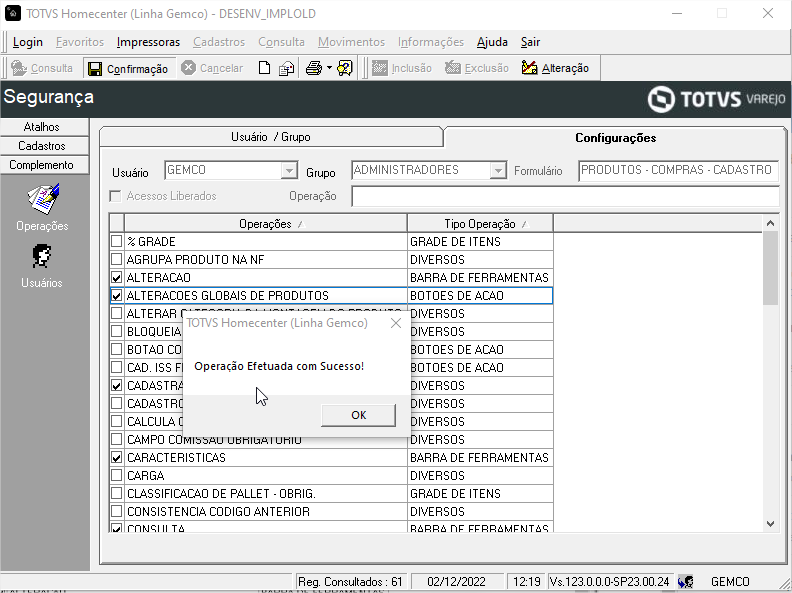The width and height of the screenshot is (792, 593).
Task: Click the printer icon
Action: coord(314,68)
